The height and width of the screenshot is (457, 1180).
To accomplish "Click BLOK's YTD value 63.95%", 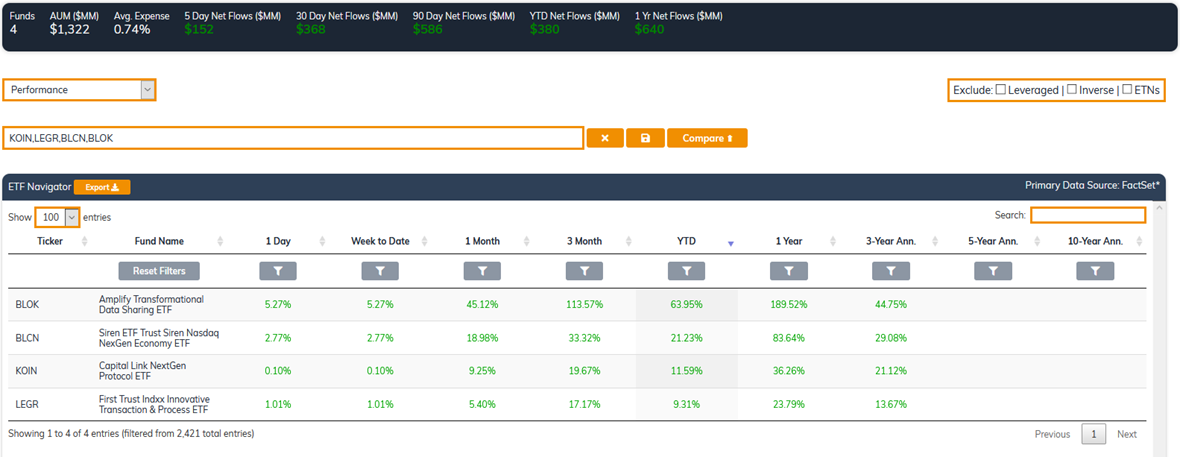I will [686, 305].
